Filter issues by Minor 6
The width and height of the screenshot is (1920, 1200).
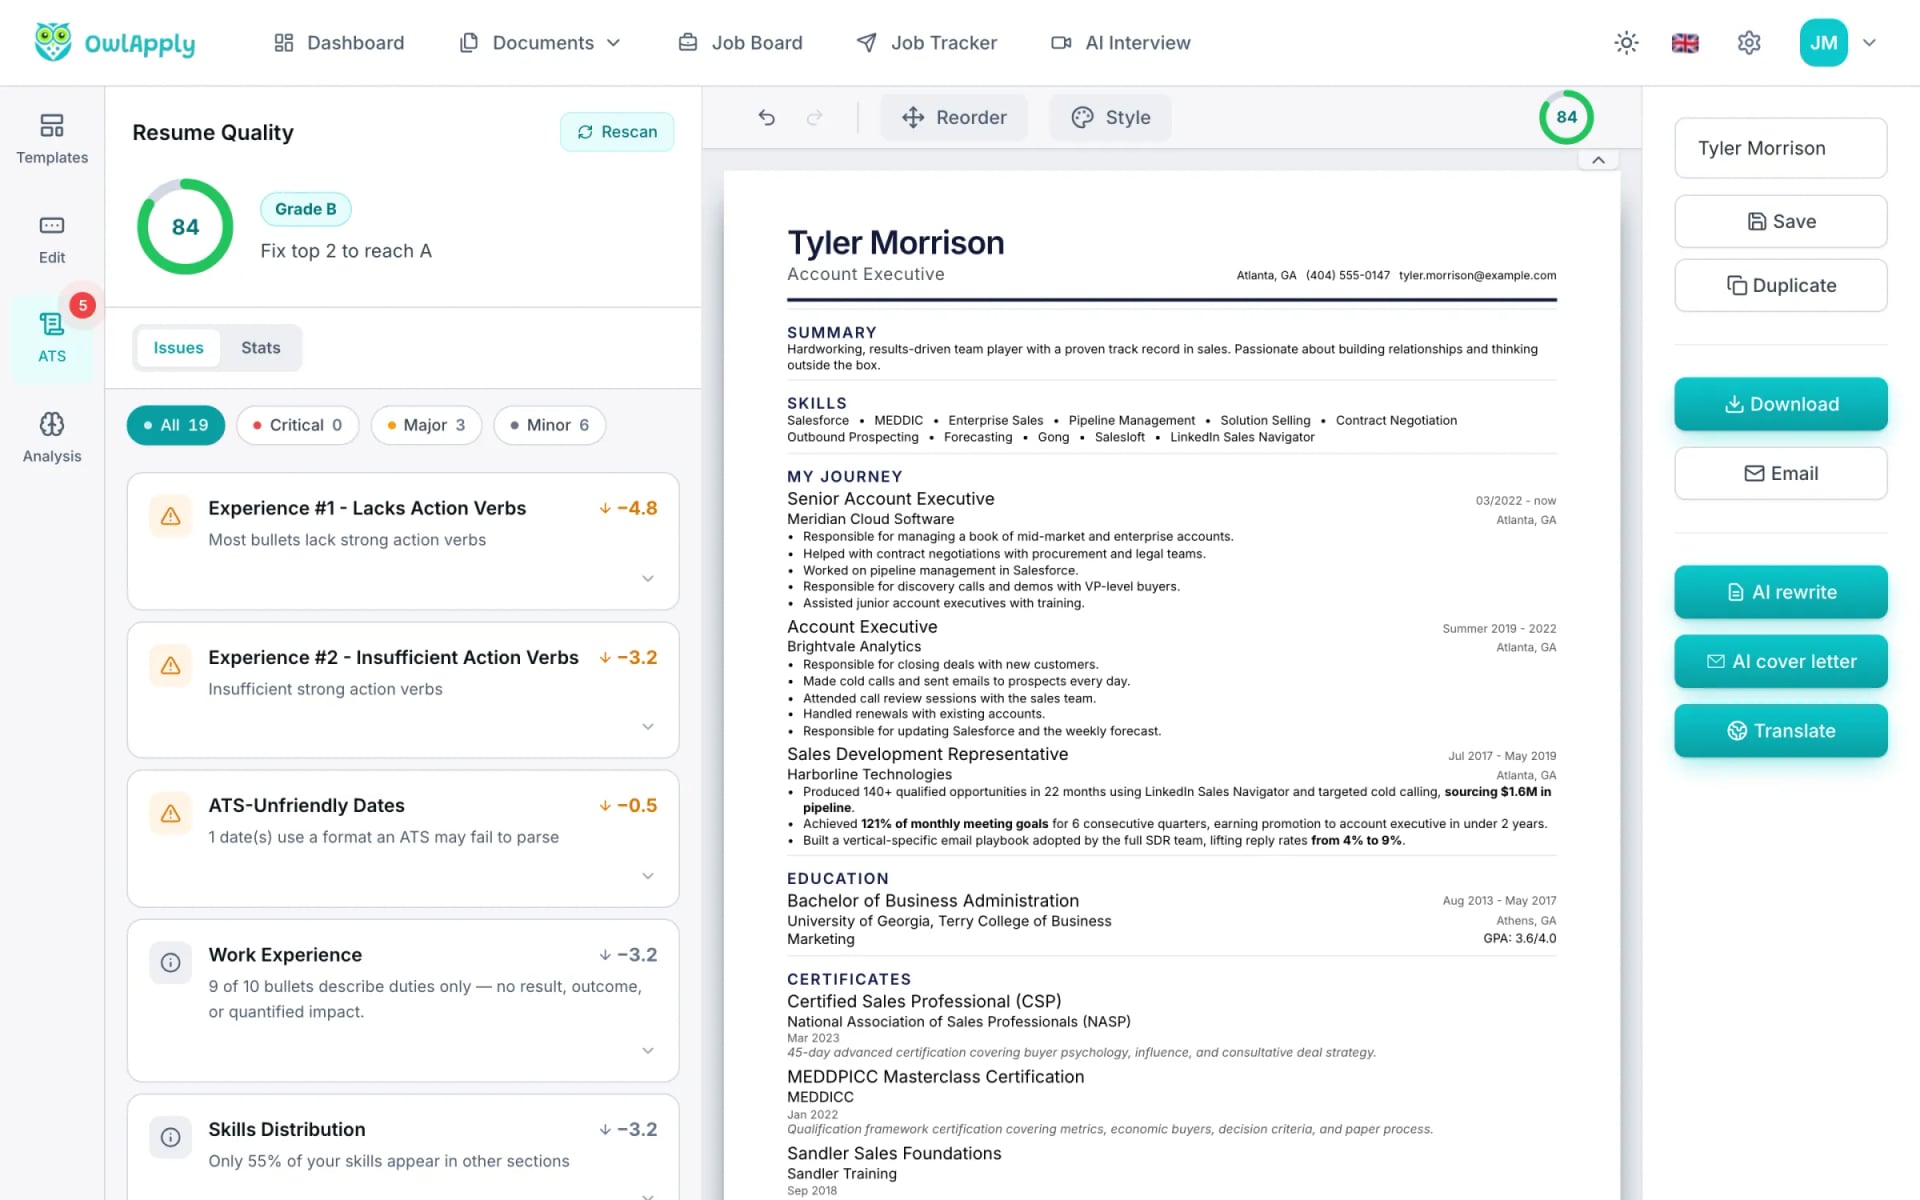[x=549, y=425]
